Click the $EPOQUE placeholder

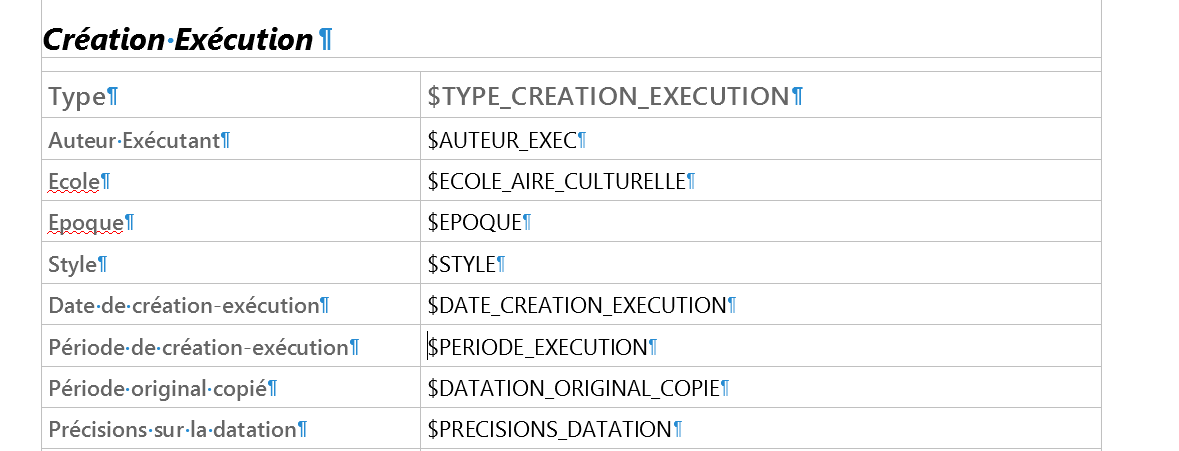click(474, 222)
